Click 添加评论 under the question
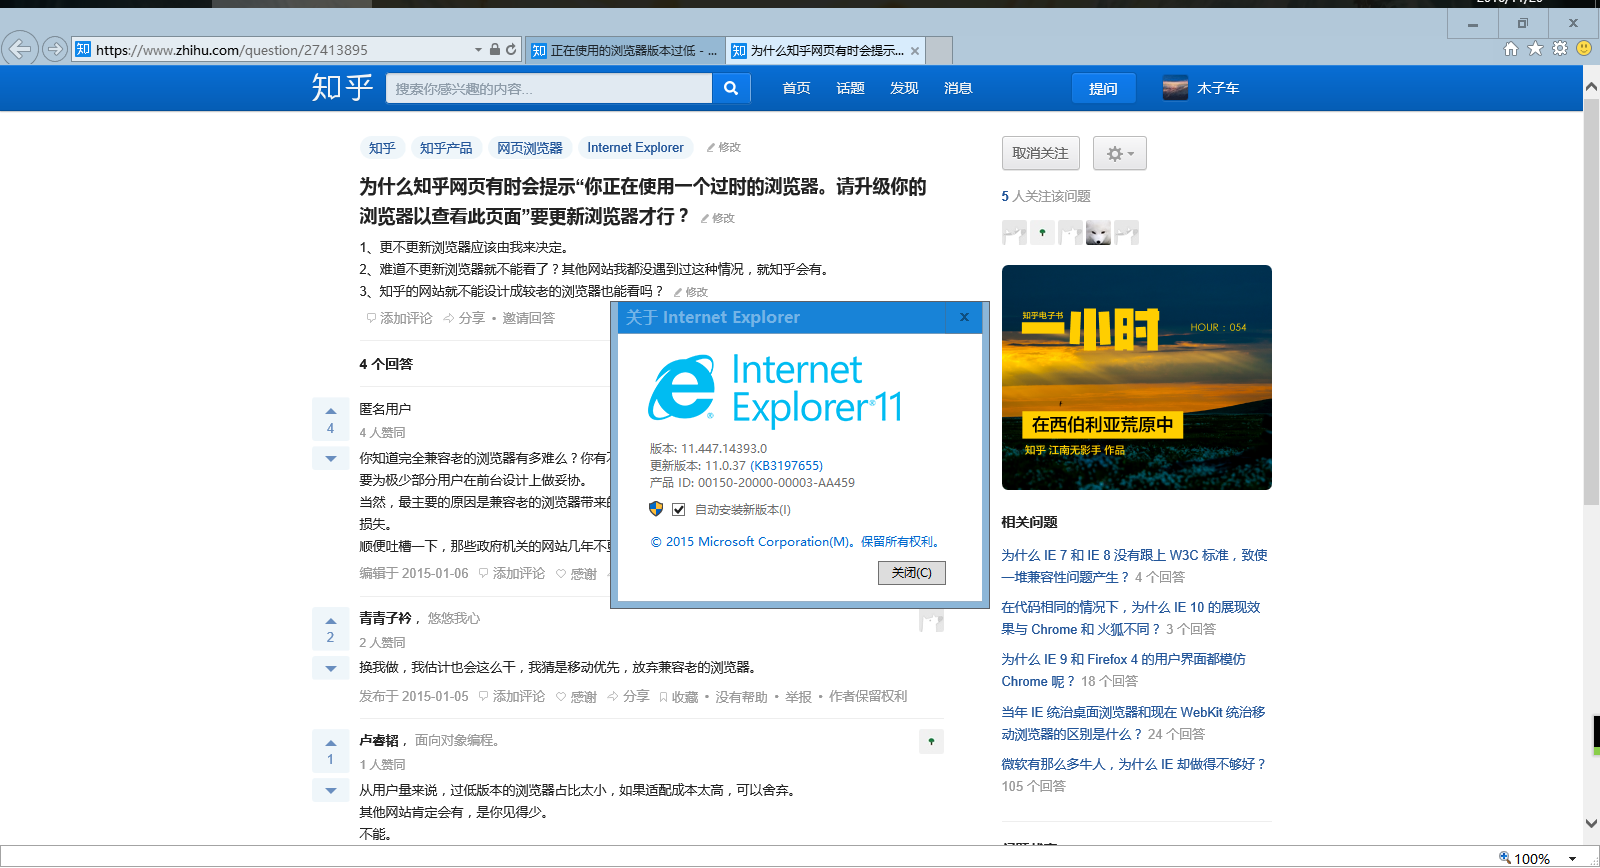 click(x=399, y=318)
